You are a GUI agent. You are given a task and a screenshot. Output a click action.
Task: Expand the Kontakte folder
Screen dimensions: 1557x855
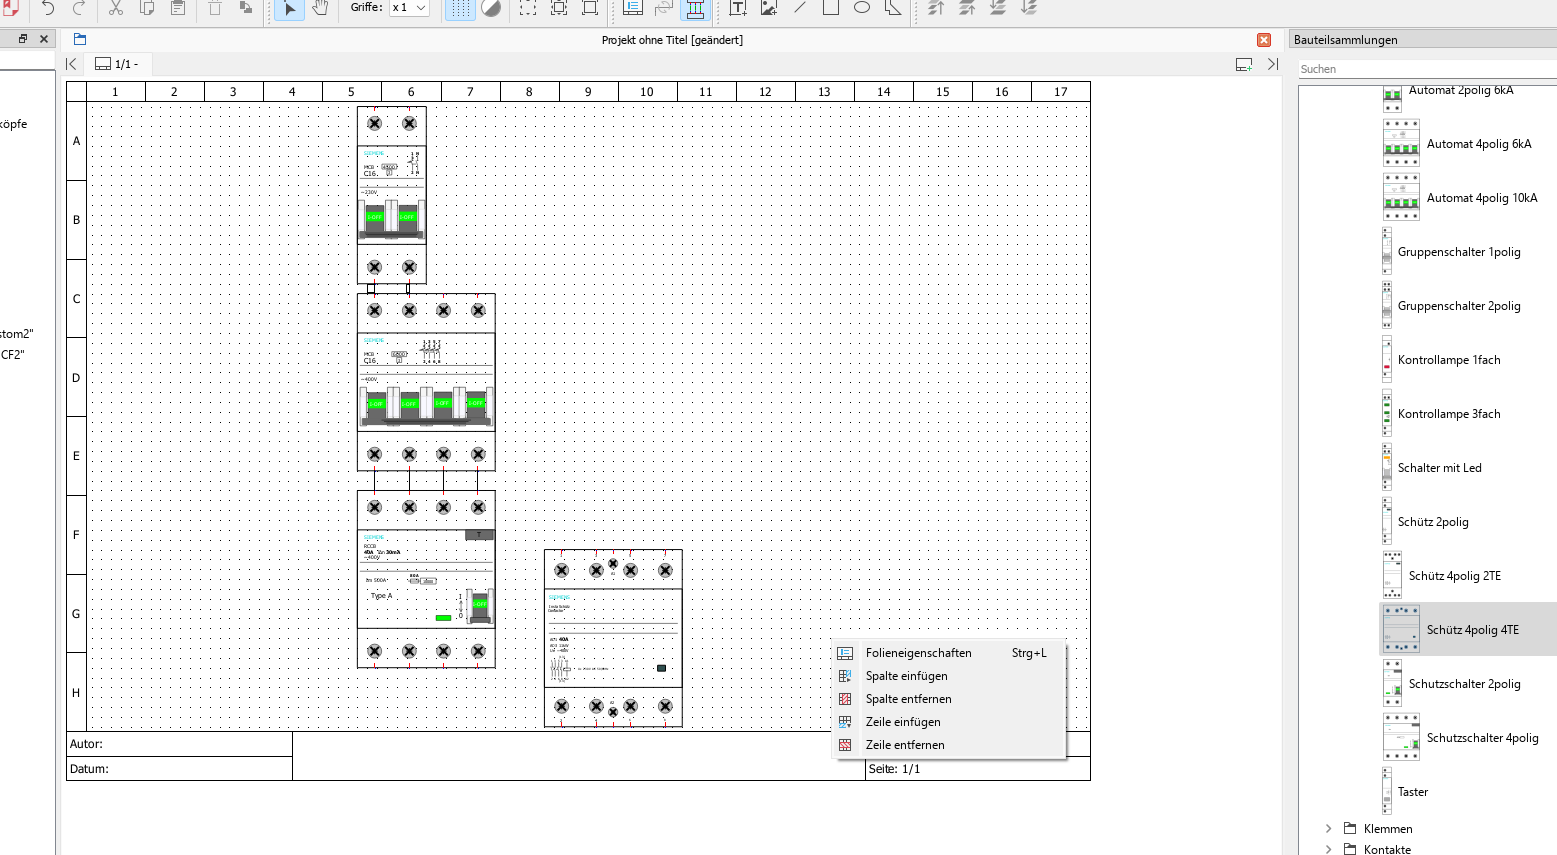(1328, 849)
